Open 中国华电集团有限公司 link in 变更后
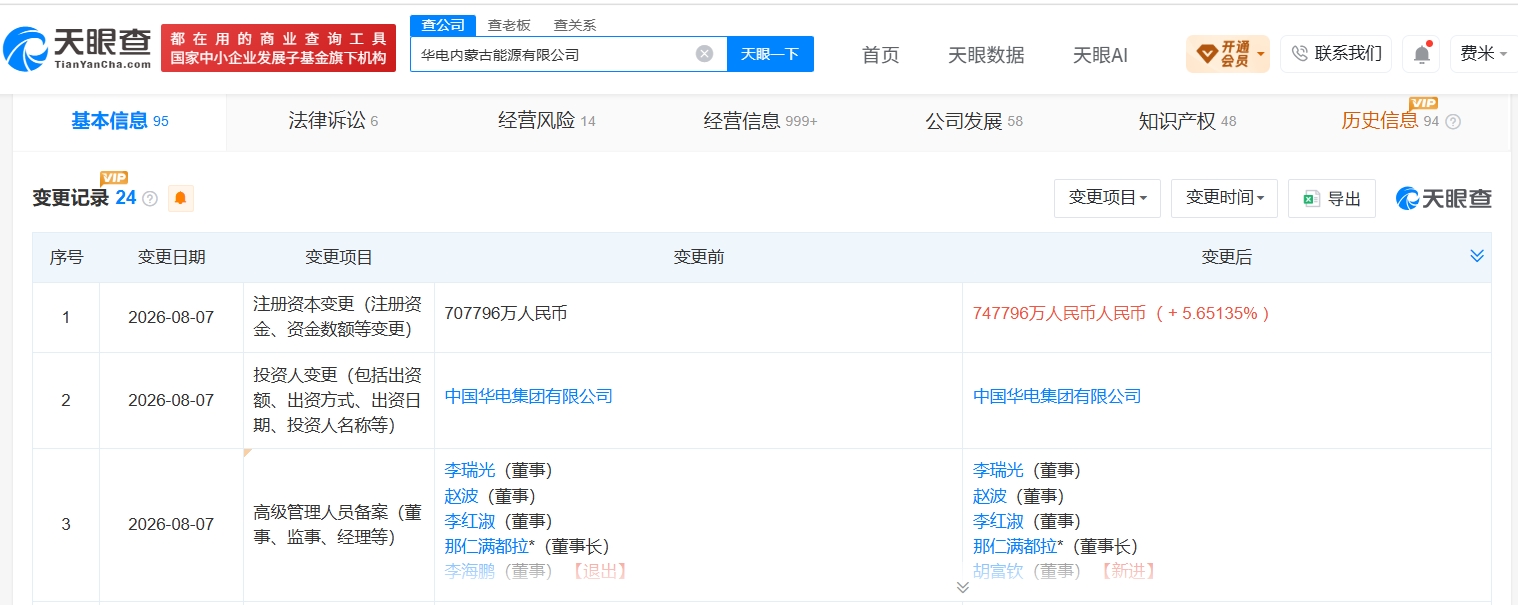Screen dimensions: 1518x605 pos(1057,396)
